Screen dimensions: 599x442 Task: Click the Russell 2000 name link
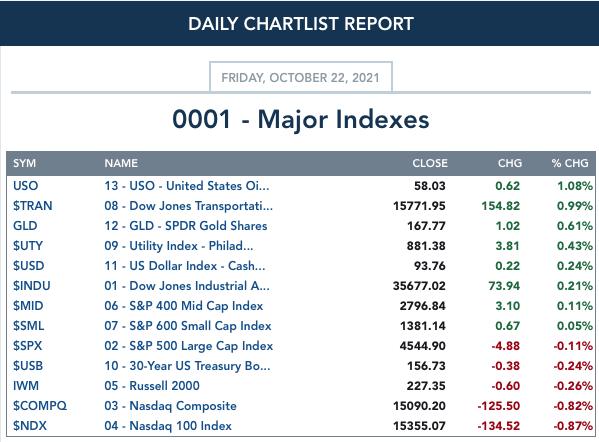pyautogui.click(x=152, y=385)
